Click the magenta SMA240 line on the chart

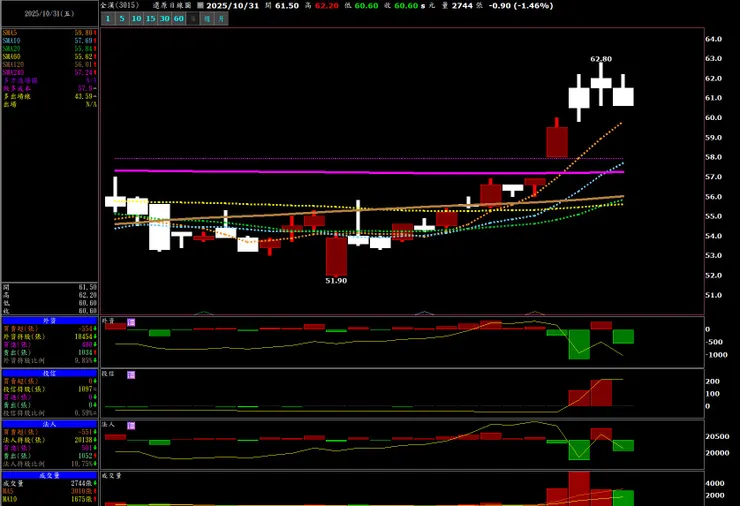[368, 172]
